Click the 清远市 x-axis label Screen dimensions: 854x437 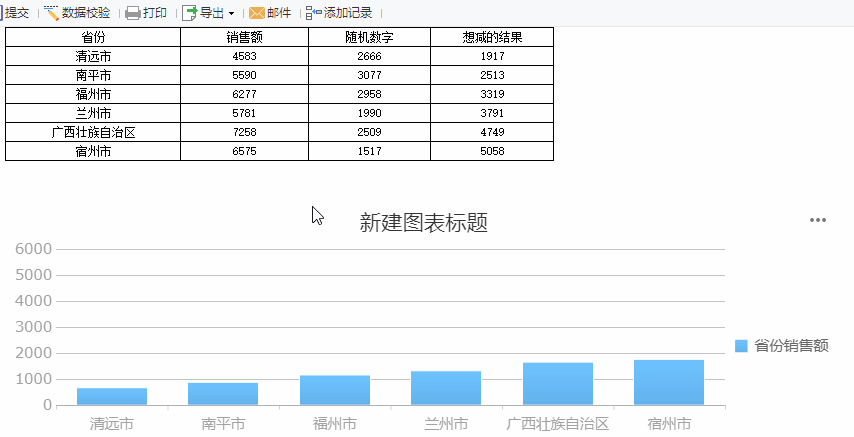pyautogui.click(x=112, y=424)
